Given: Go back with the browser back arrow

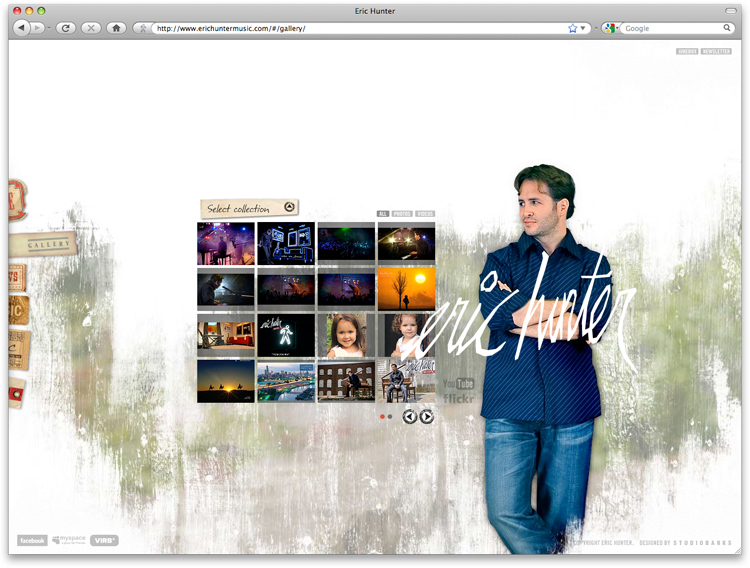Looking at the screenshot, I should click(x=21, y=28).
